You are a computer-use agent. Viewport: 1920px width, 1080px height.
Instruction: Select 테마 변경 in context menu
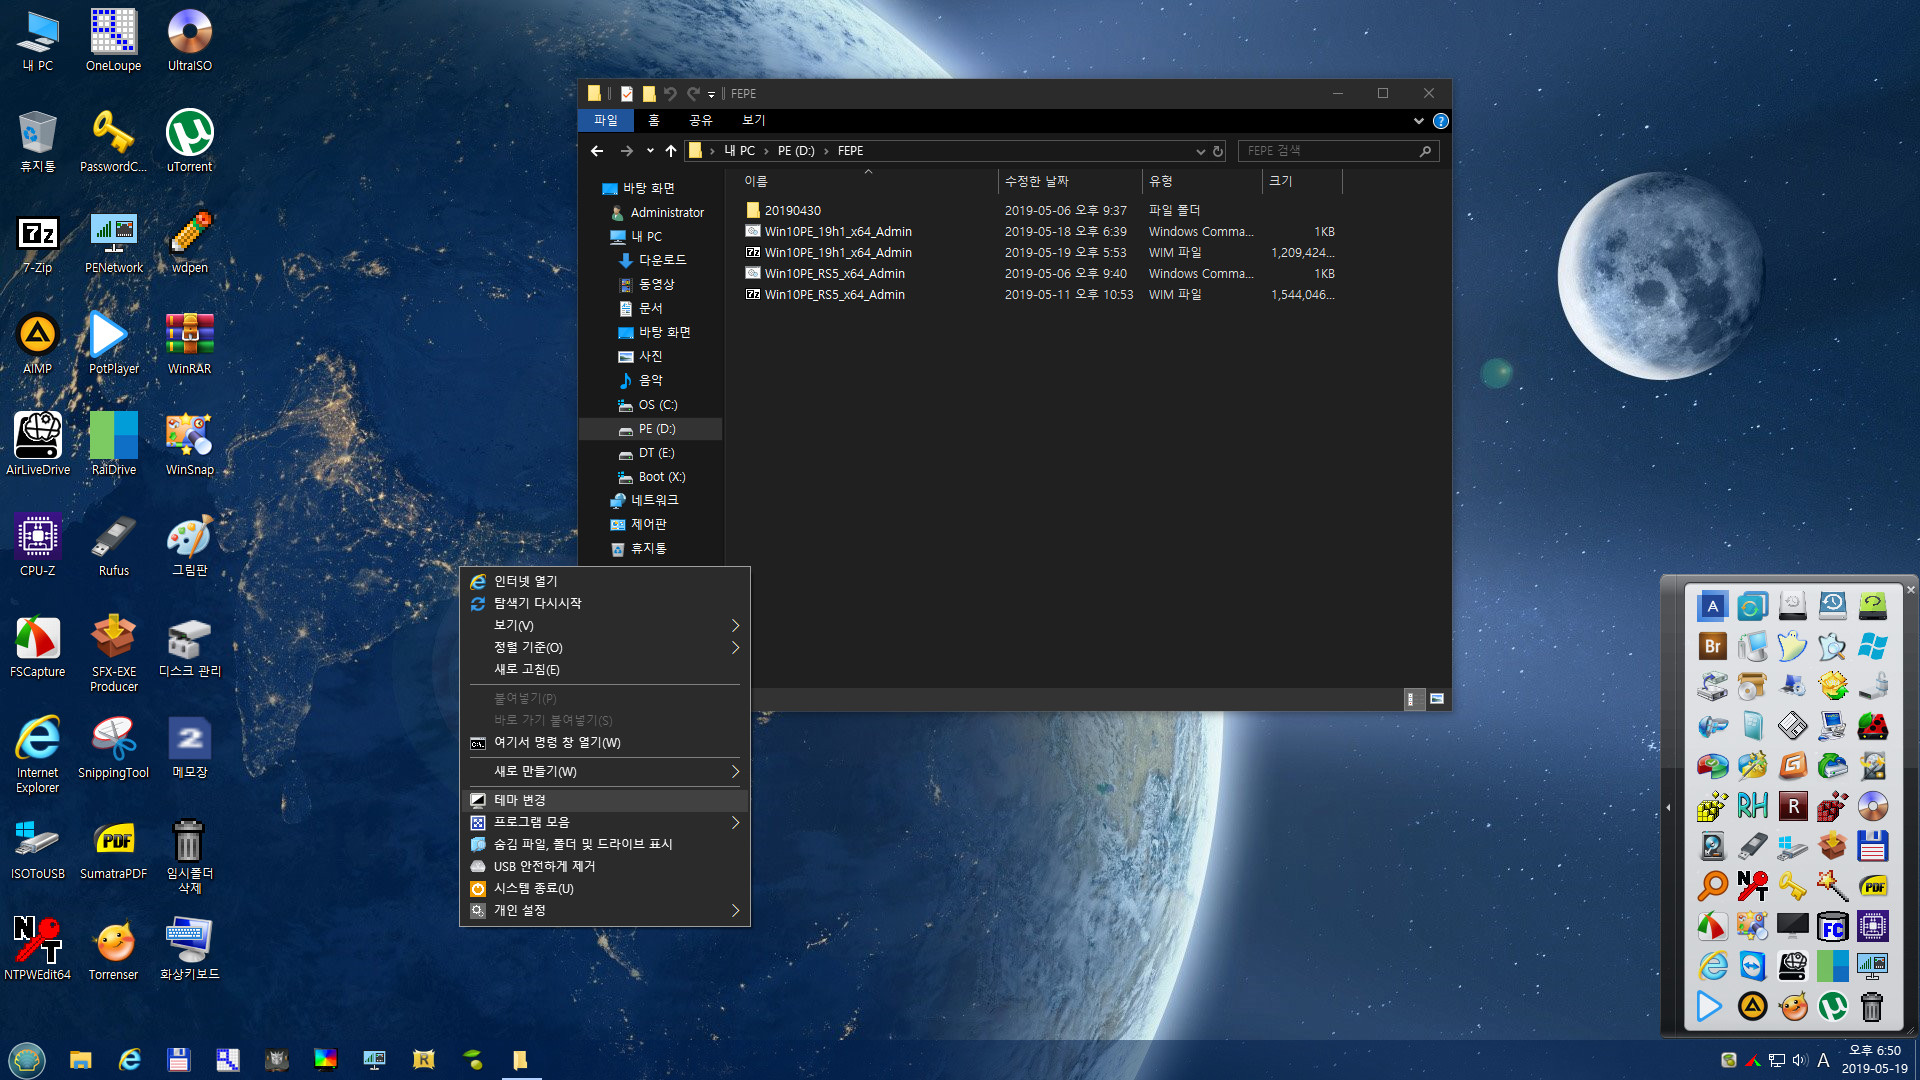605,800
